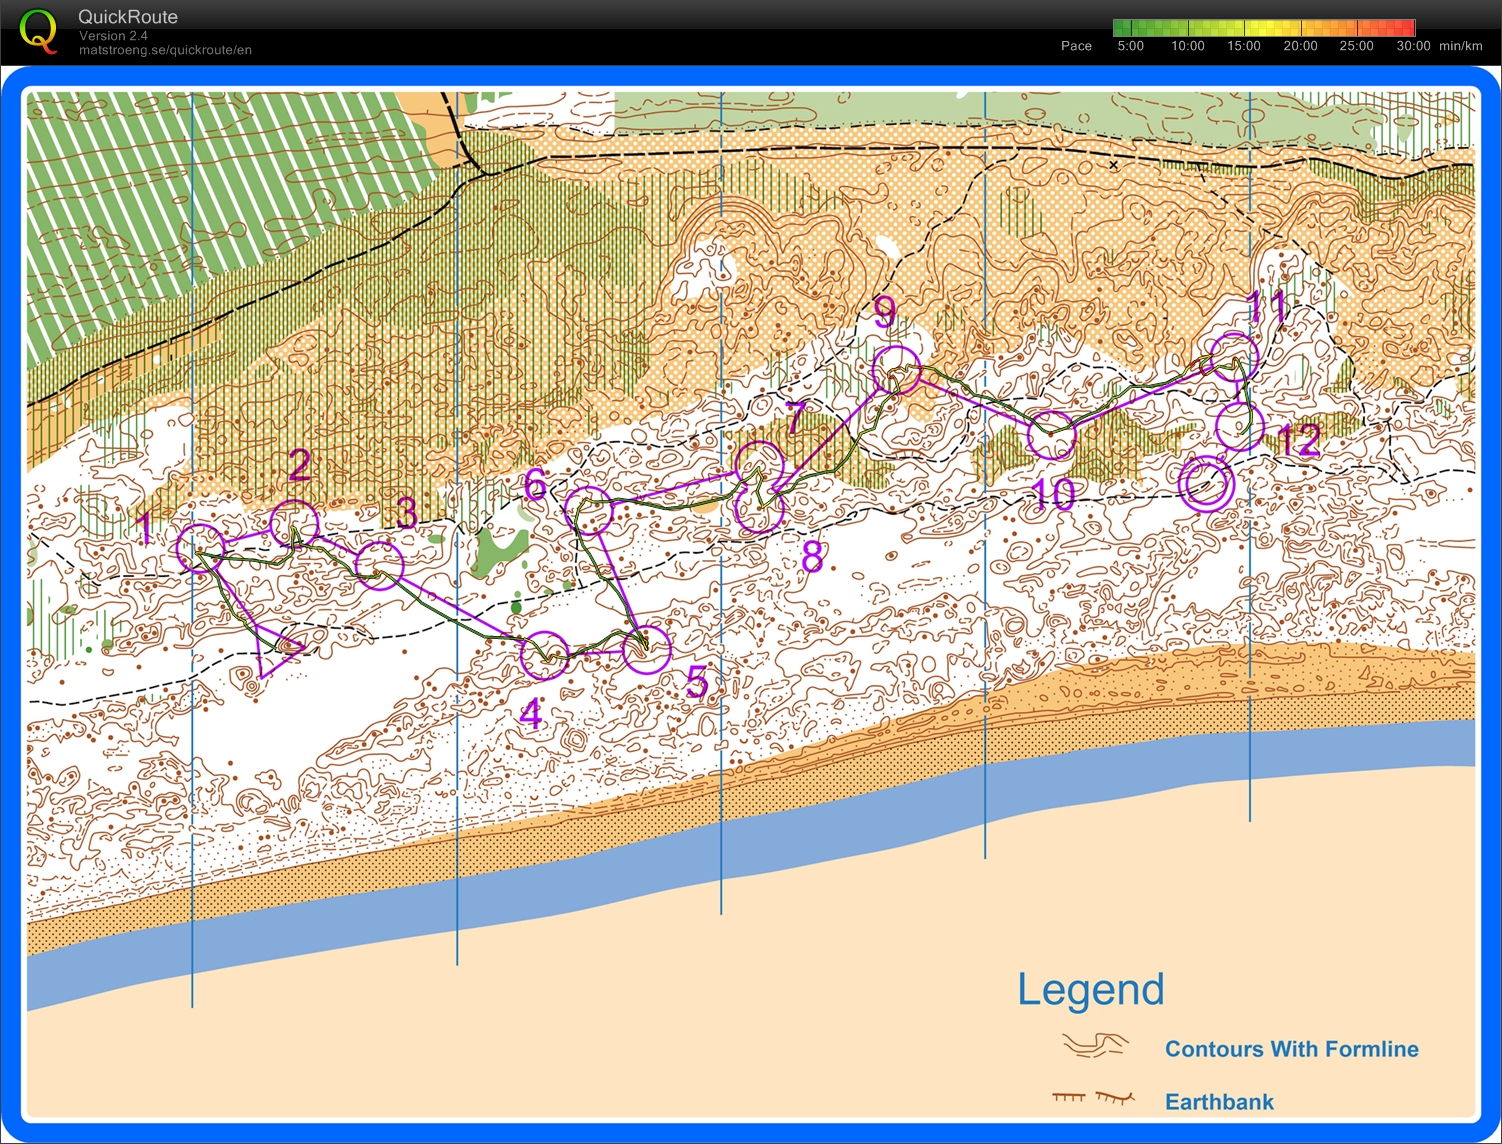Click control circle 5 on the course
Viewport: 1502px width, 1144px height.
(x=648, y=649)
